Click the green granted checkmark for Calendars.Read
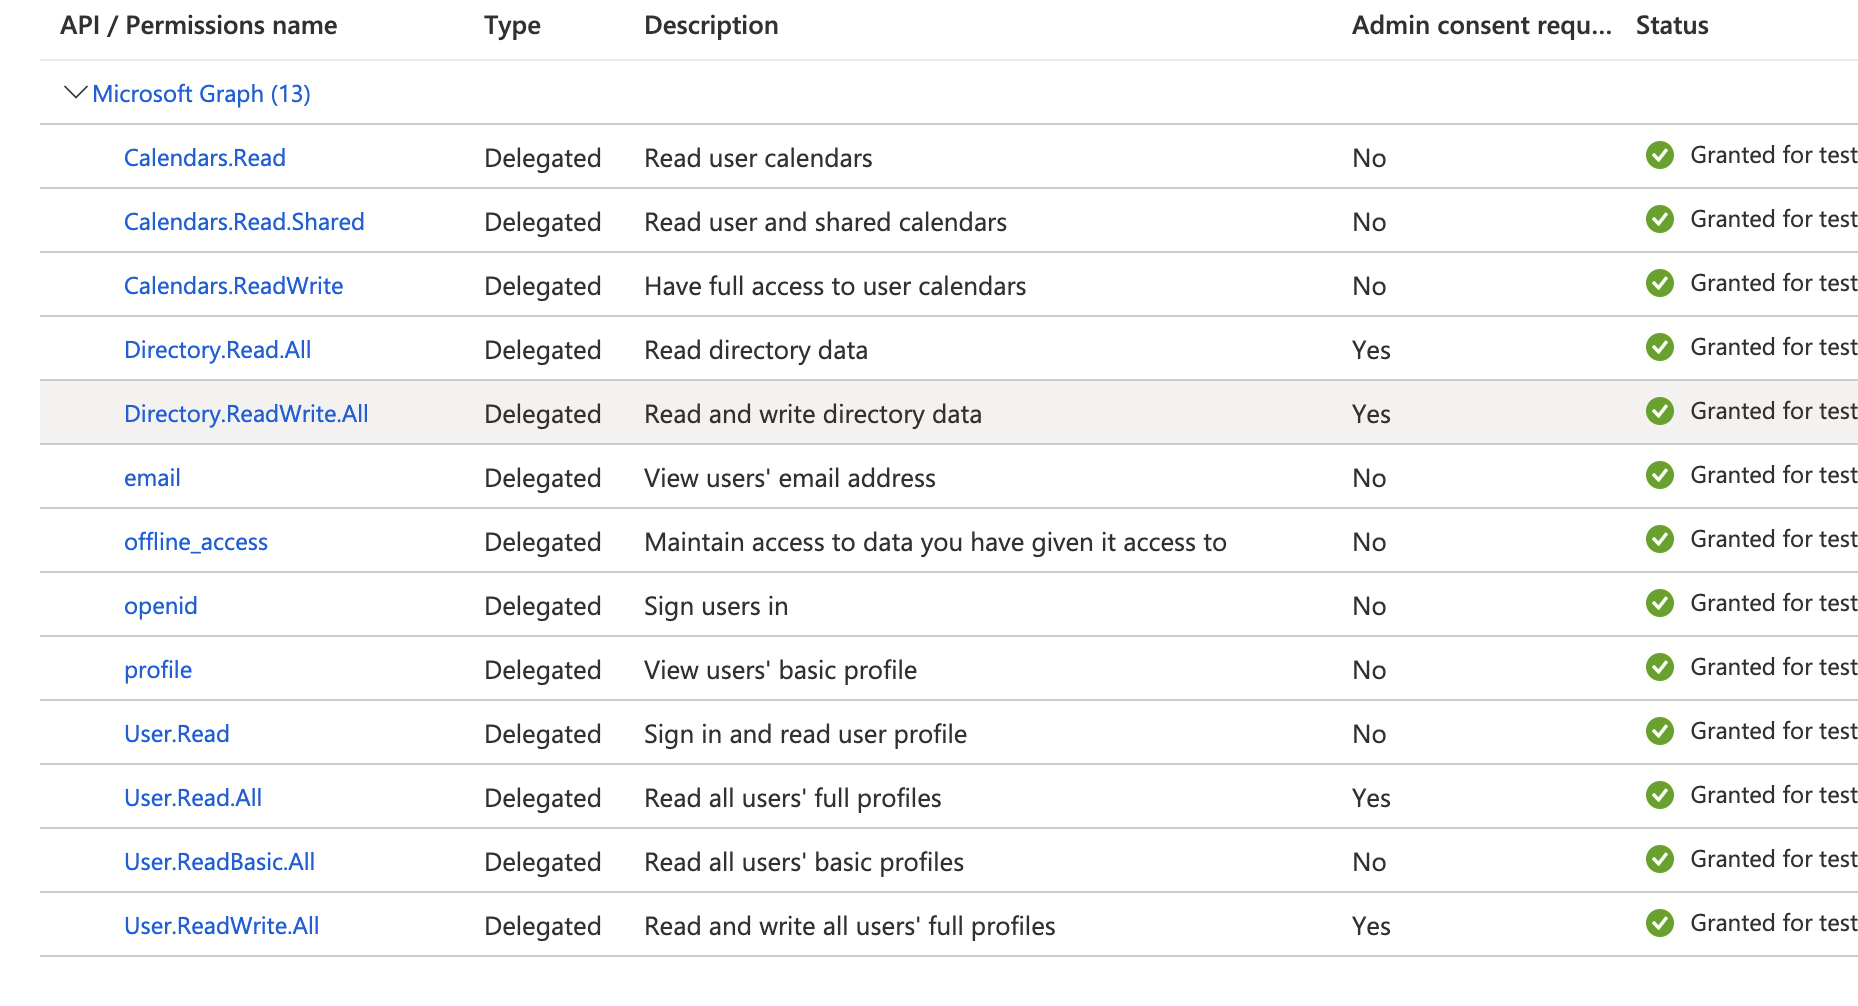This screenshot has width=1858, height=1006. (x=1660, y=155)
